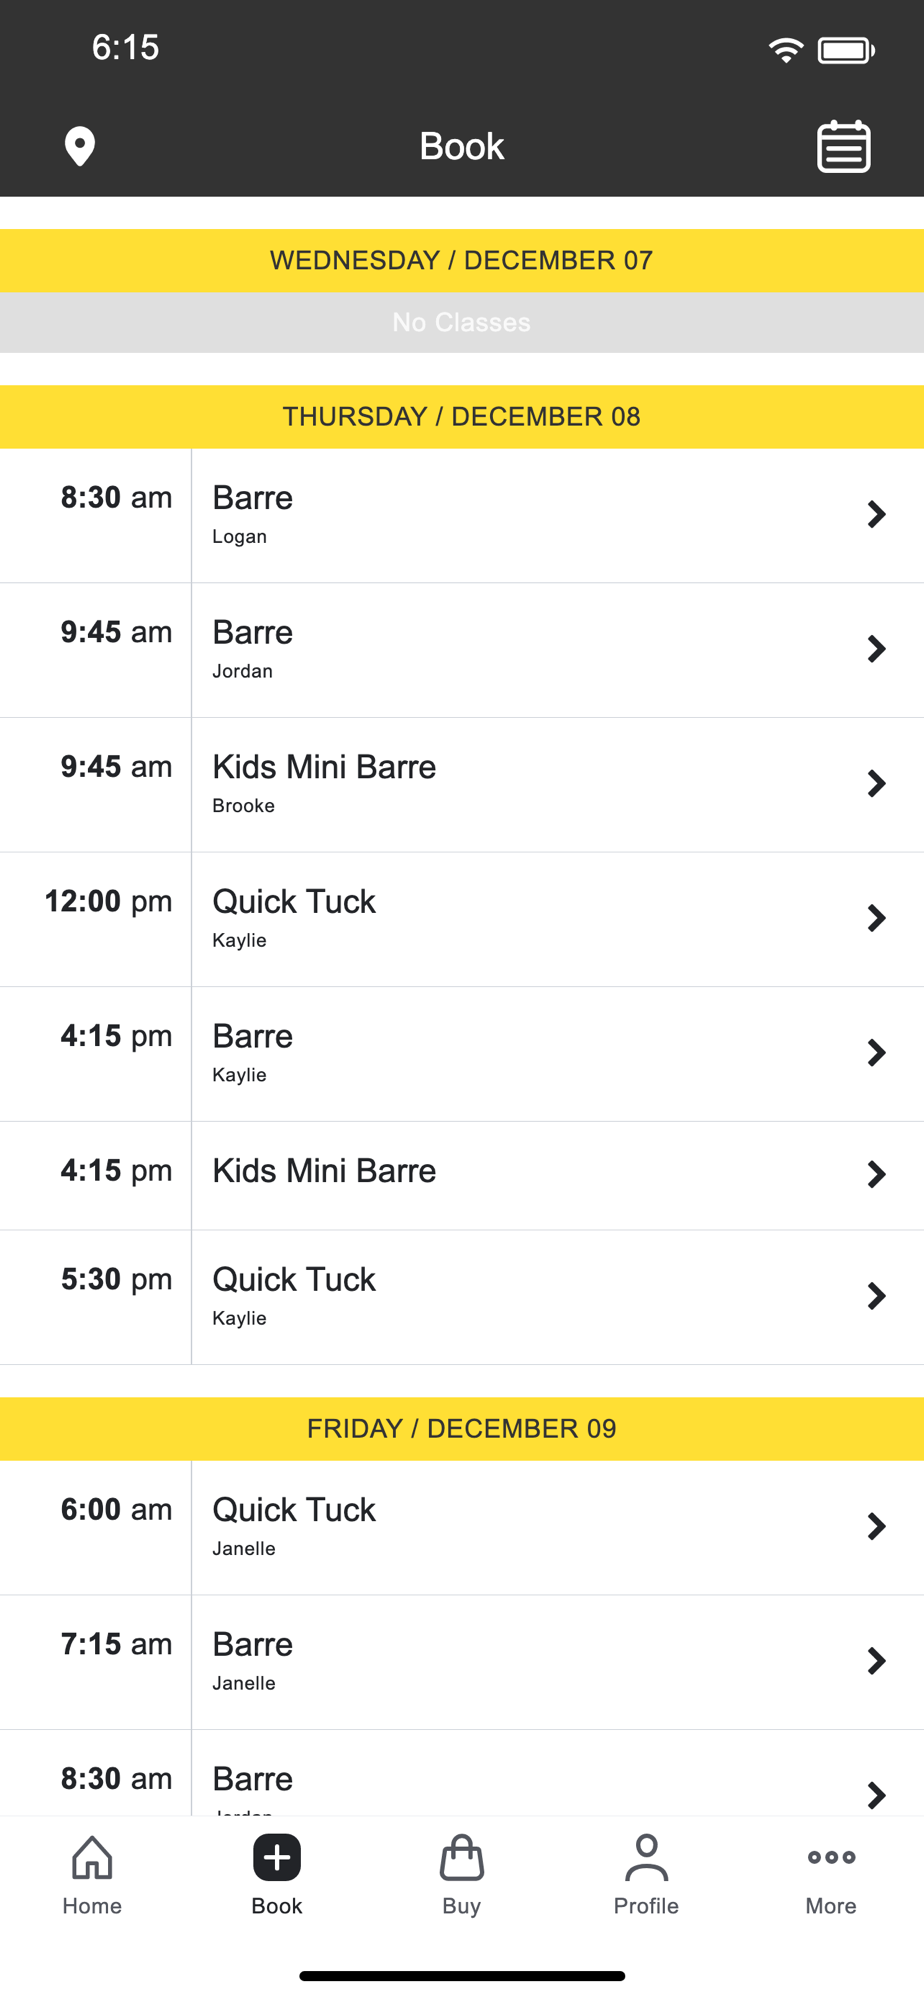Expand 9:45 am Barre with Jordan chevron

pyautogui.click(x=876, y=649)
